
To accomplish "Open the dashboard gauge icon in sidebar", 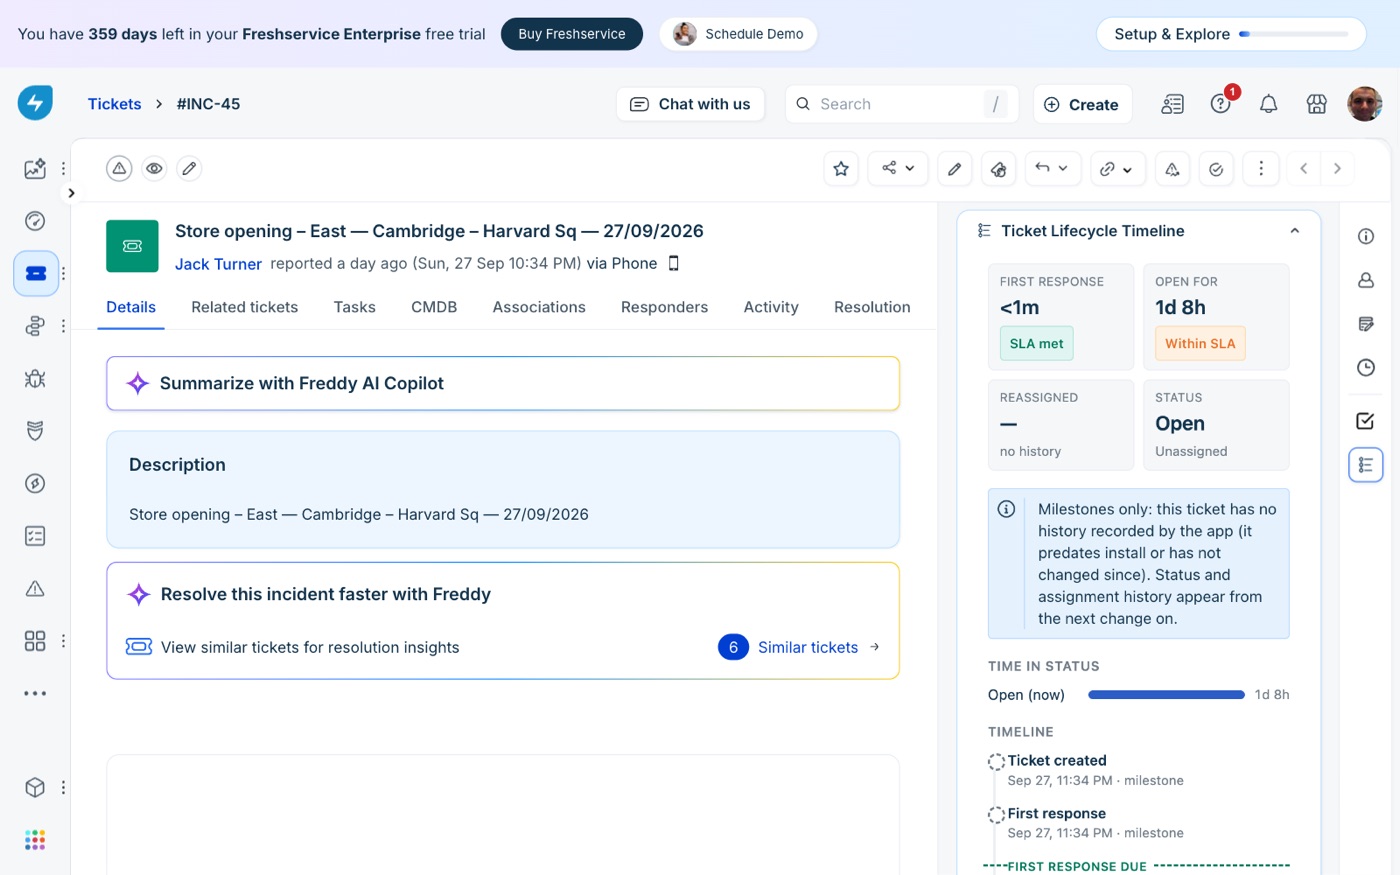I will [35, 221].
